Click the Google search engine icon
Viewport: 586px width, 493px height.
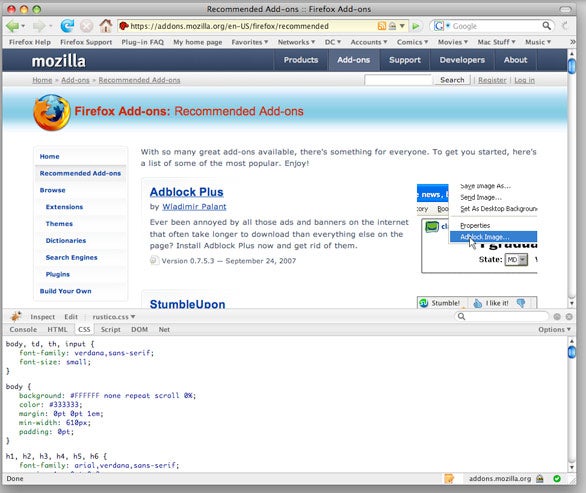click(439, 26)
